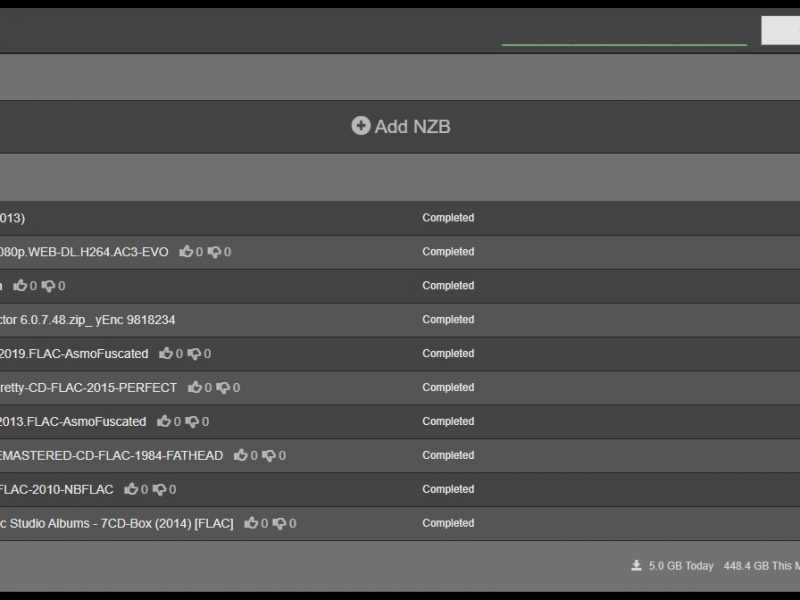800x600 pixels.
Task: Click the Add NZB button
Action: click(400, 126)
